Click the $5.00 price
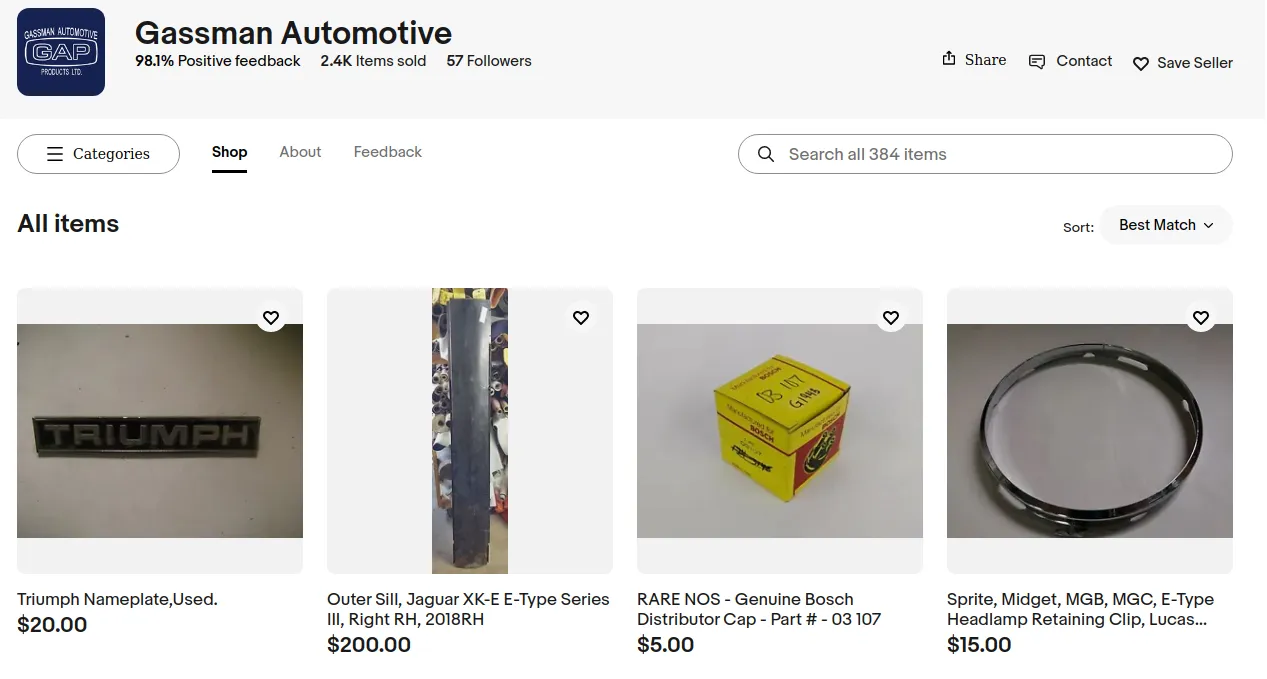The height and width of the screenshot is (679, 1267). 665,645
